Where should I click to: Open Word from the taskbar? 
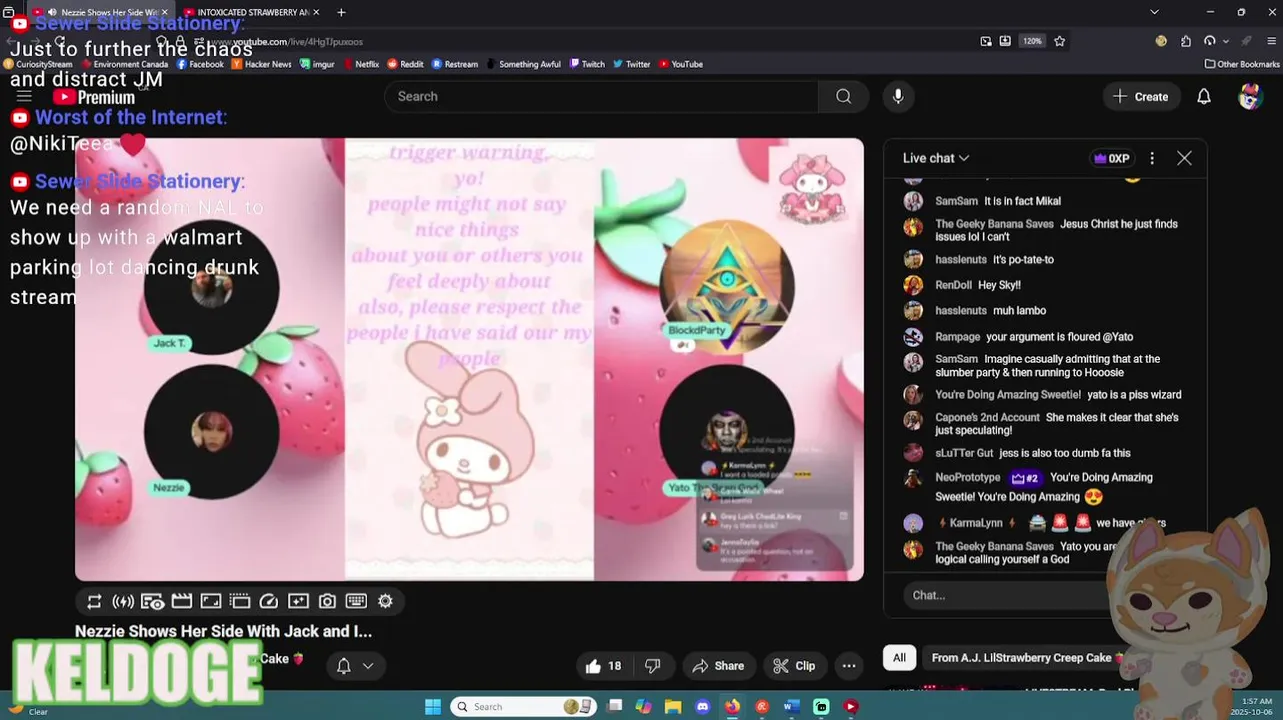[791, 706]
